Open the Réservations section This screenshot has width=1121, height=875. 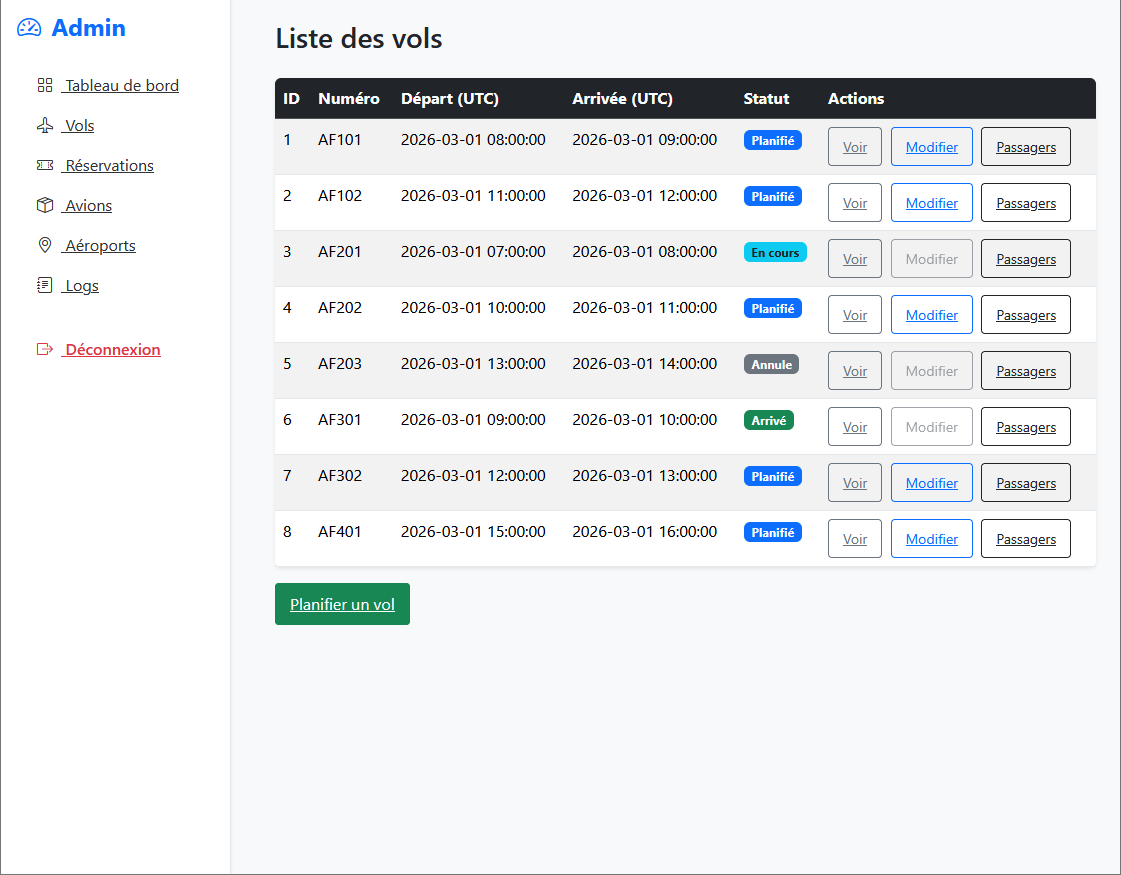tap(107, 165)
